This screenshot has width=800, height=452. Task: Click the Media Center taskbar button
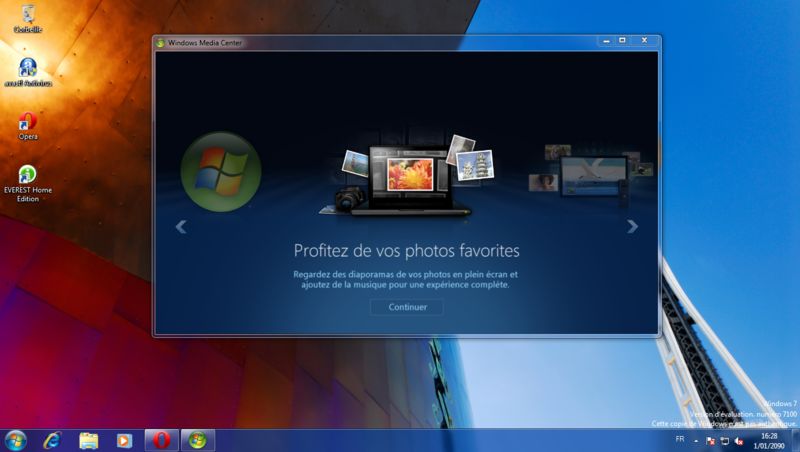(x=198, y=440)
